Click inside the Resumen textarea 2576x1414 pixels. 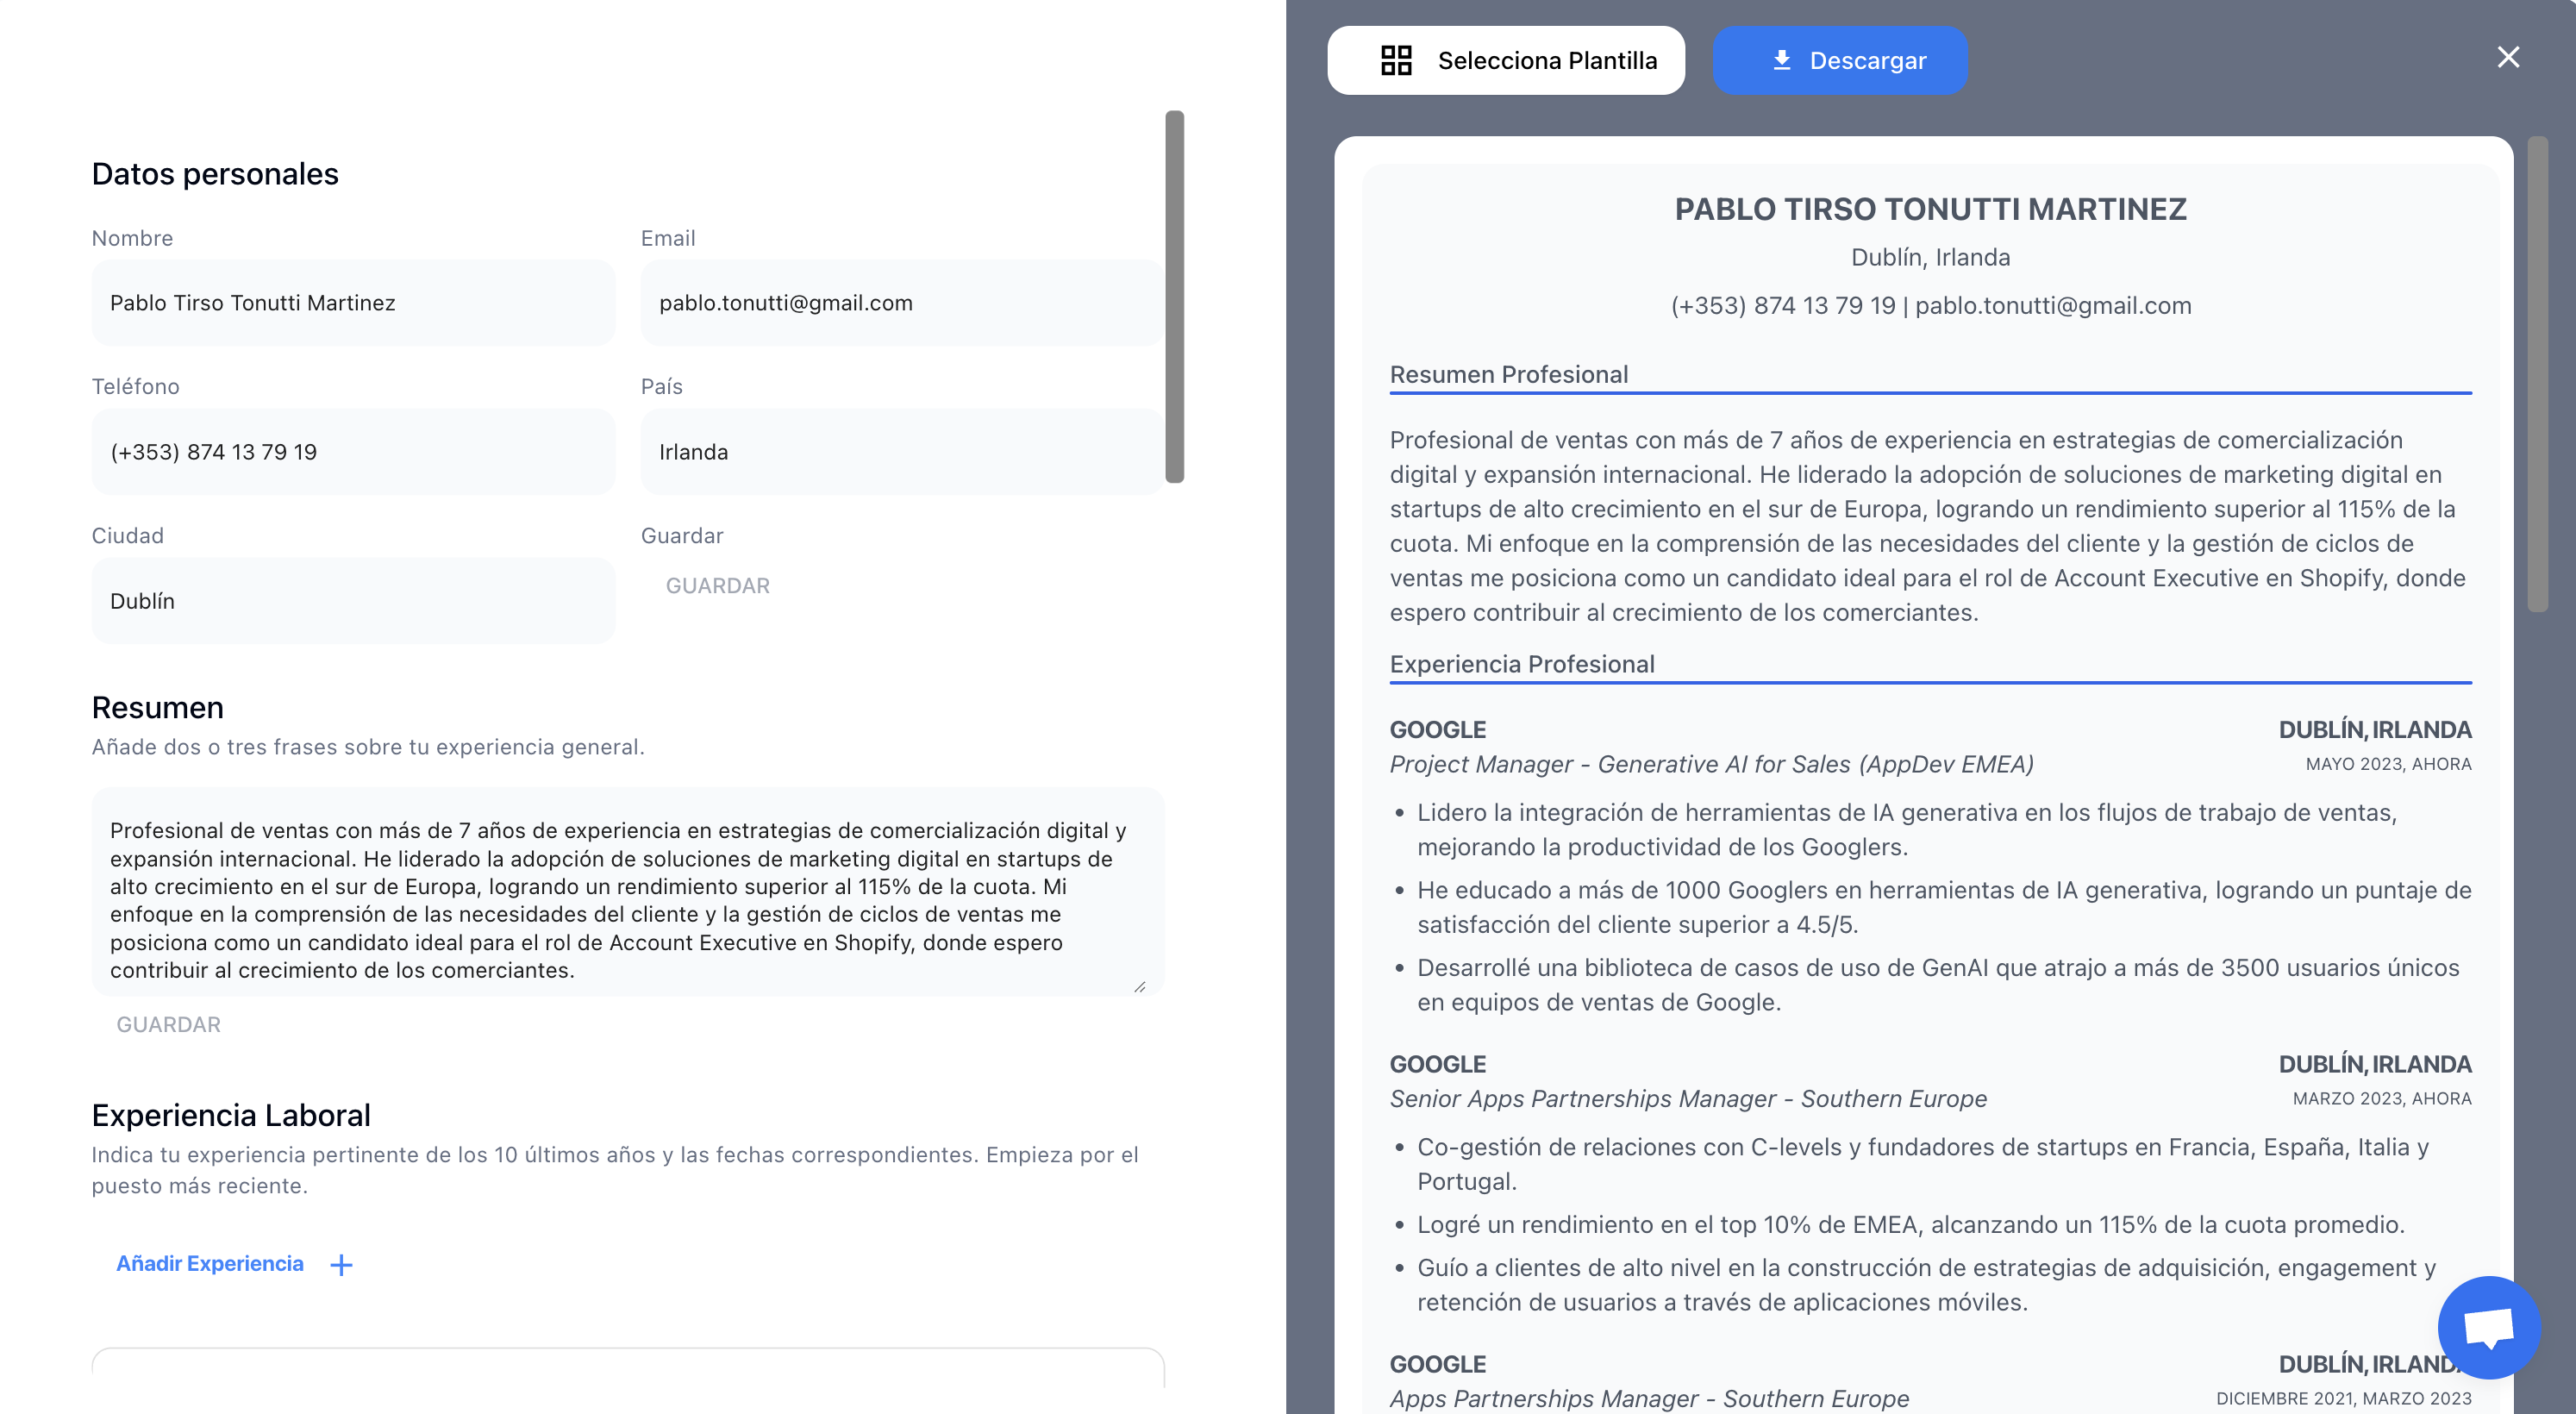click(x=628, y=892)
